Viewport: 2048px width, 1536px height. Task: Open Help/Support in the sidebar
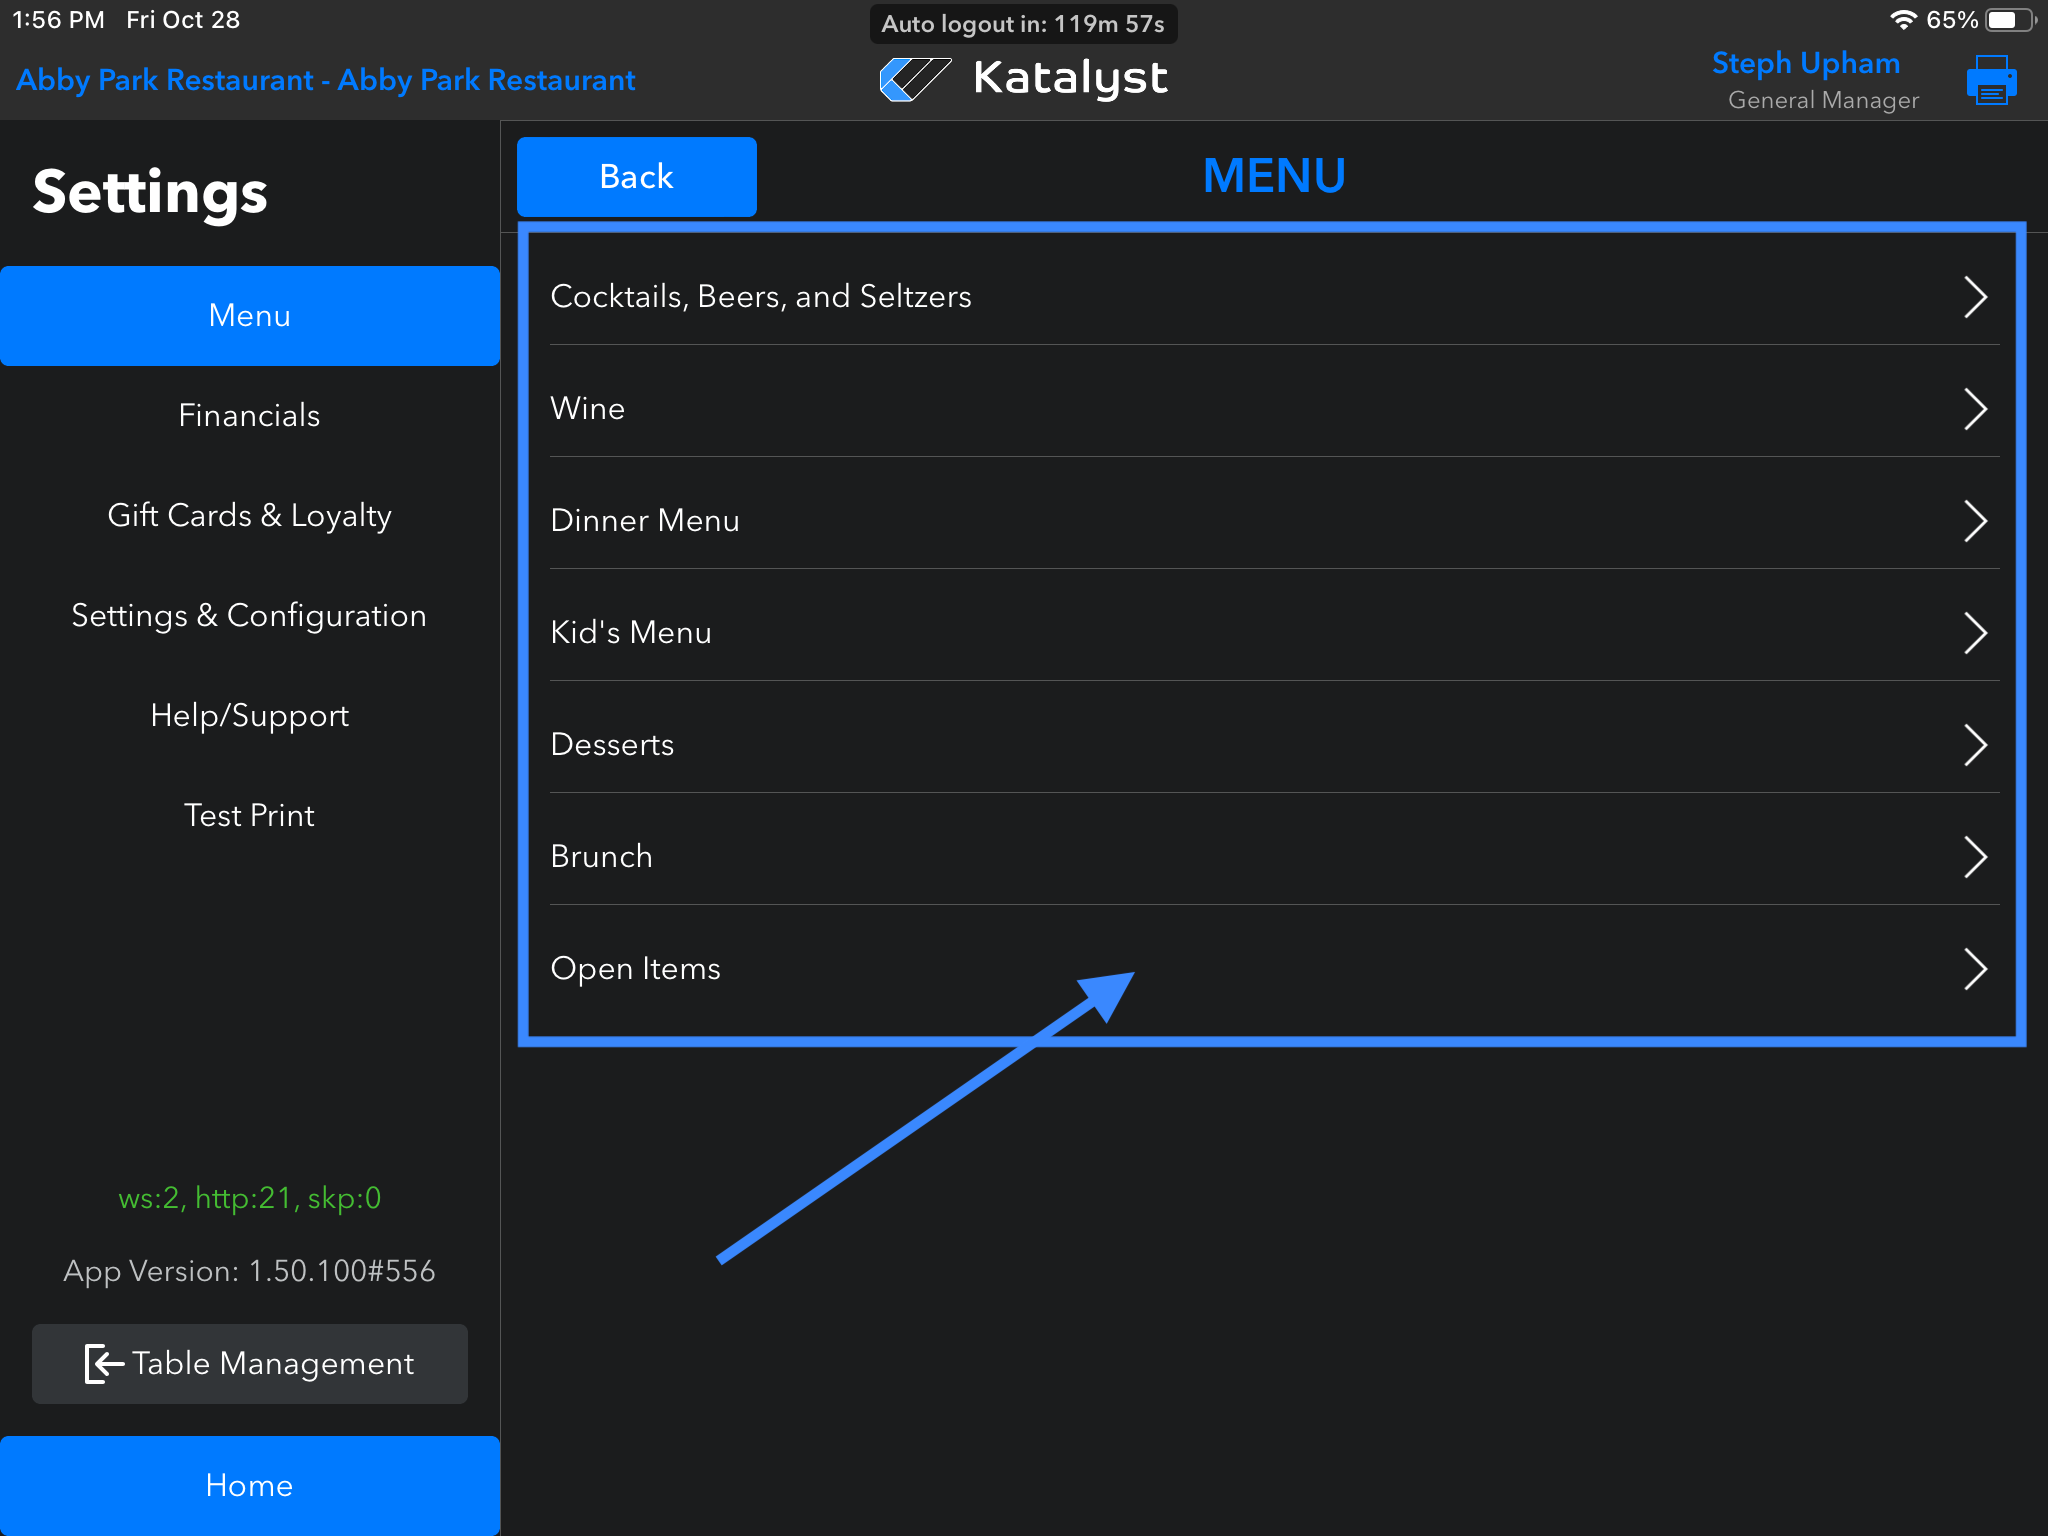tap(250, 716)
